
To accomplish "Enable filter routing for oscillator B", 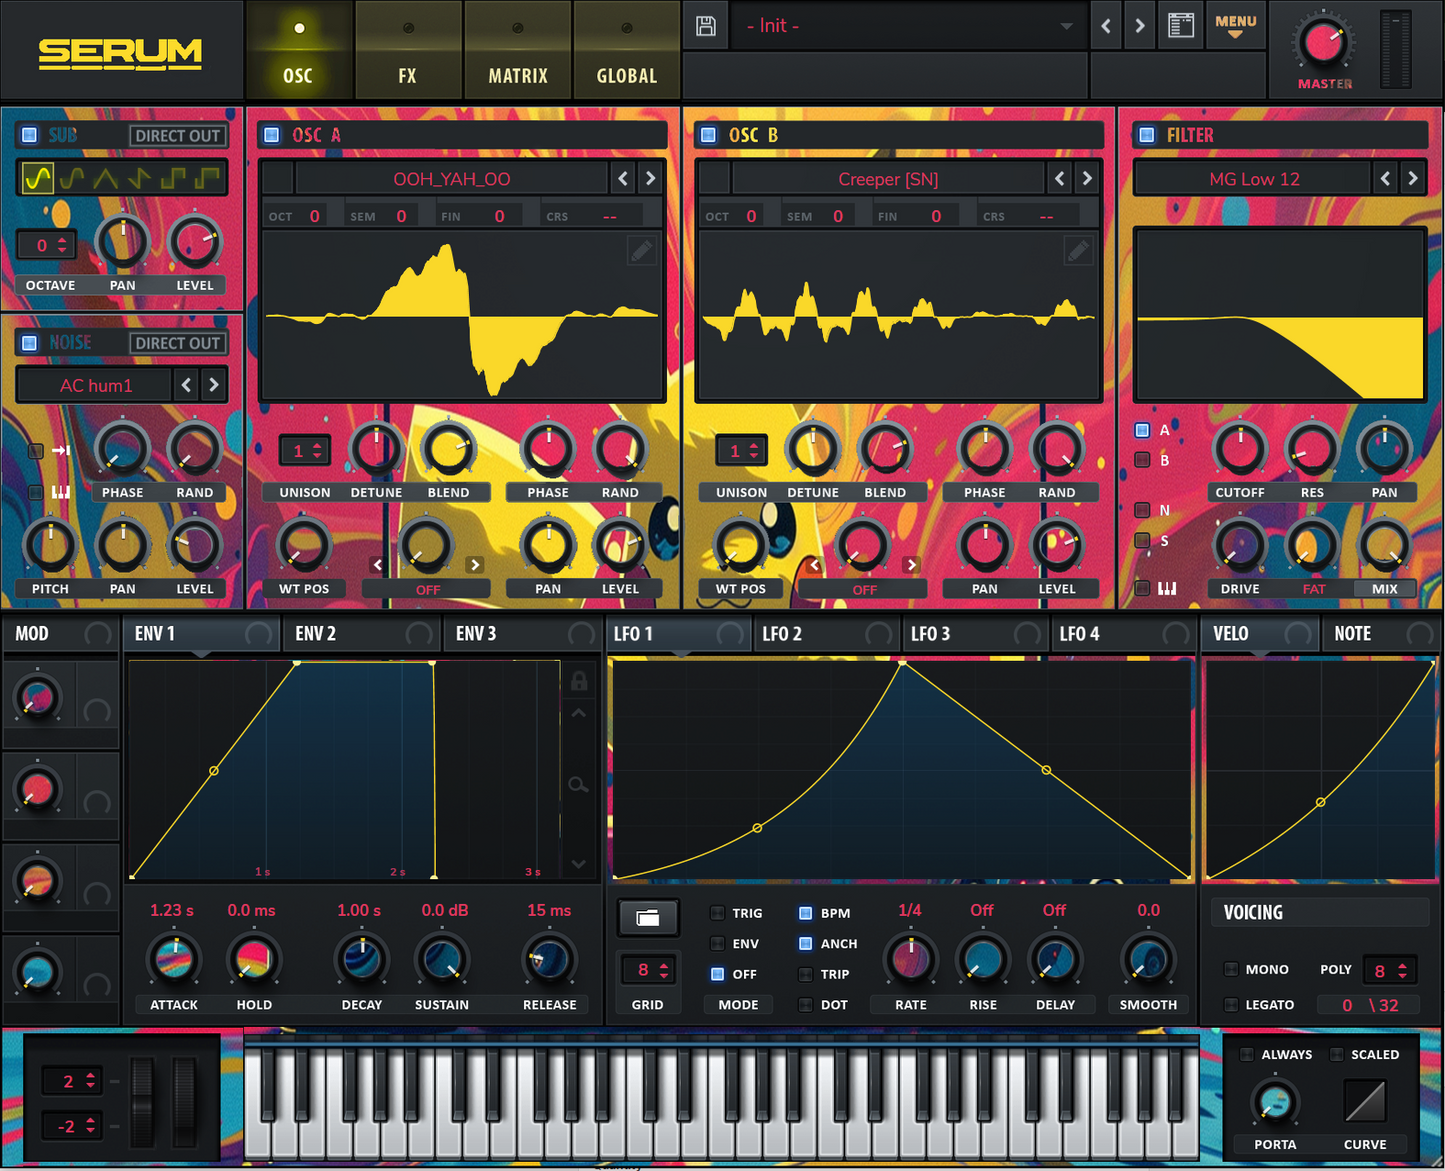I will coord(1142,460).
